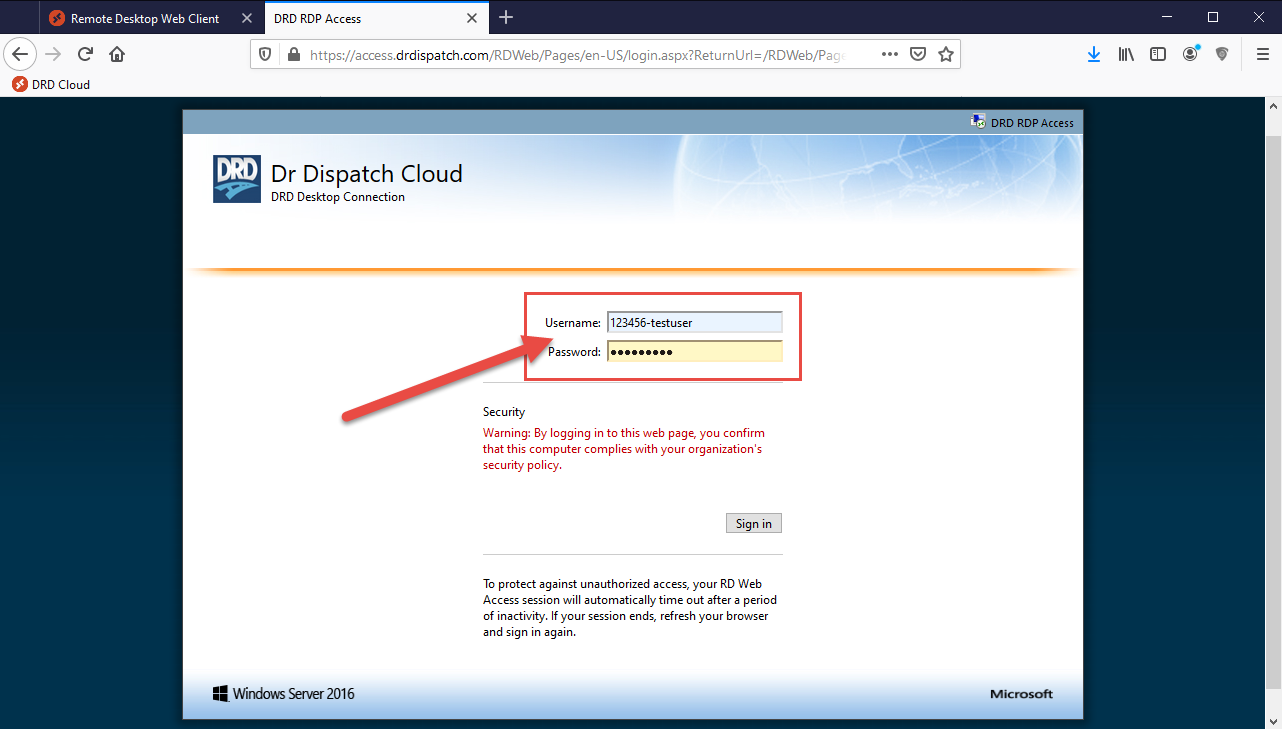Screen dimensions: 1282x729
Task: Open the Firefox hamburger menu
Action: pos(1262,54)
